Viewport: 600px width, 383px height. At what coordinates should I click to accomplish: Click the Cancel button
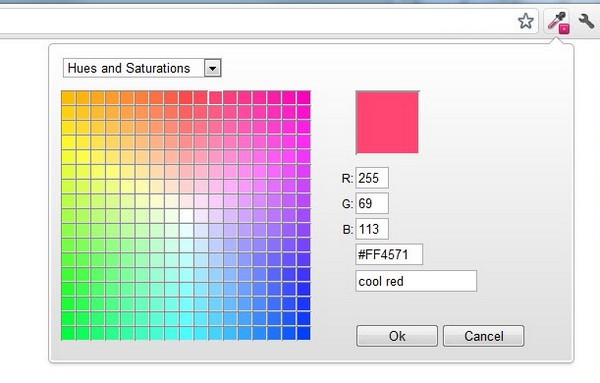click(x=484, y=336)
